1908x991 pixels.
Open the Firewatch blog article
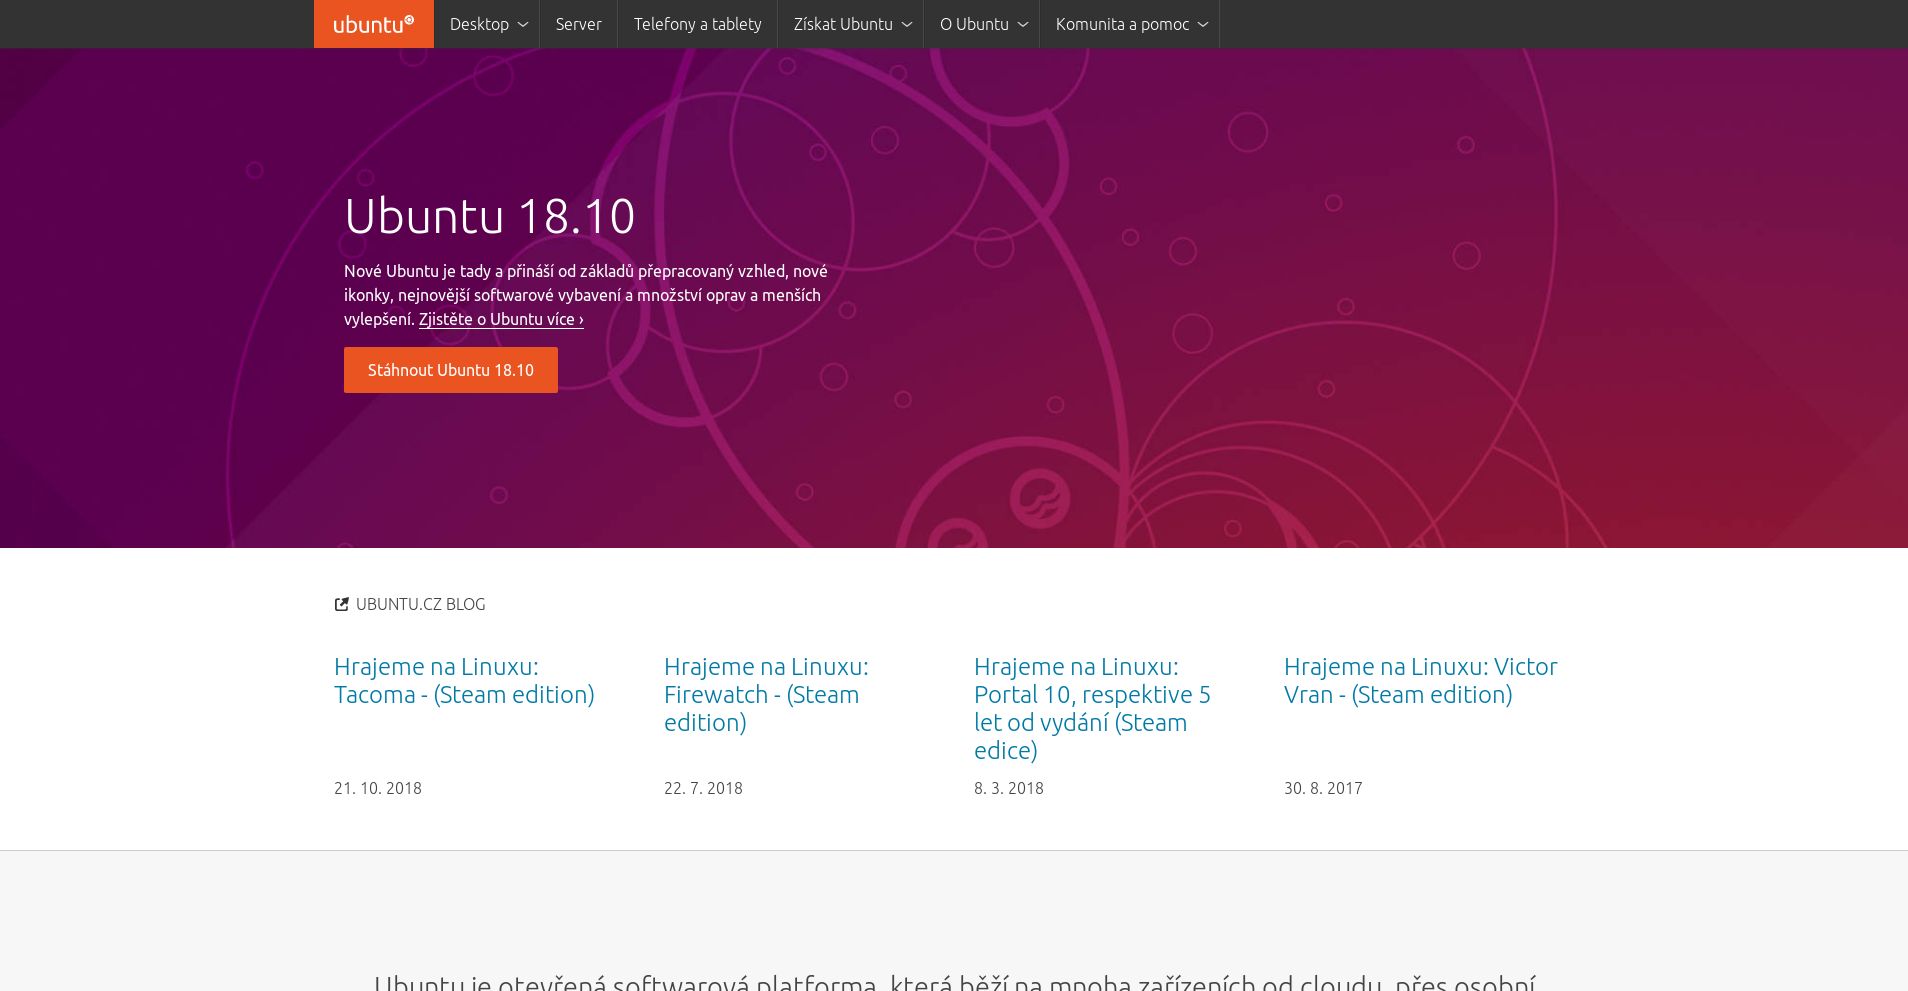(766, 694)
